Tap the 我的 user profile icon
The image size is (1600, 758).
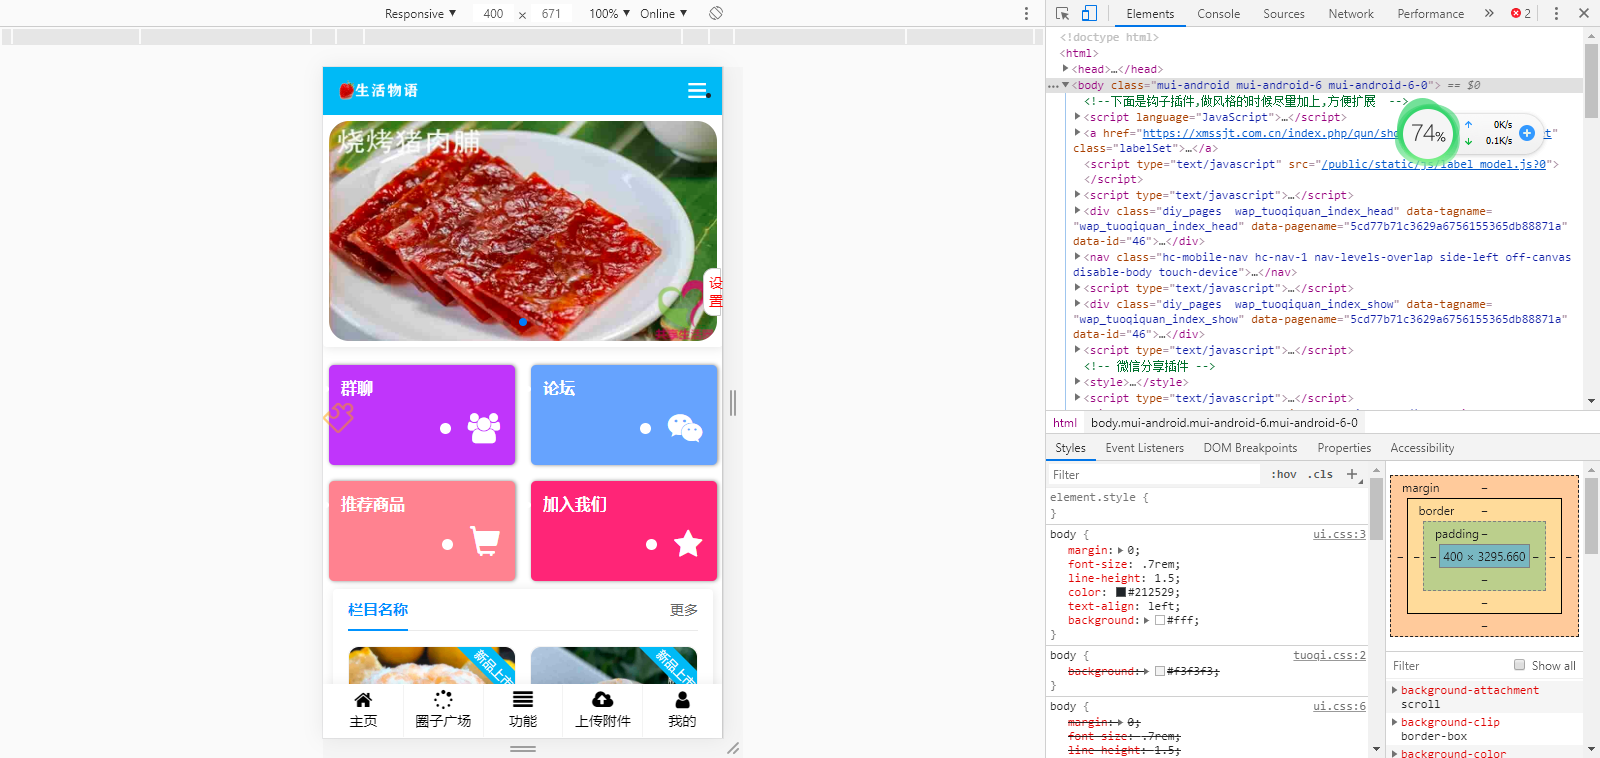(682, 700)
